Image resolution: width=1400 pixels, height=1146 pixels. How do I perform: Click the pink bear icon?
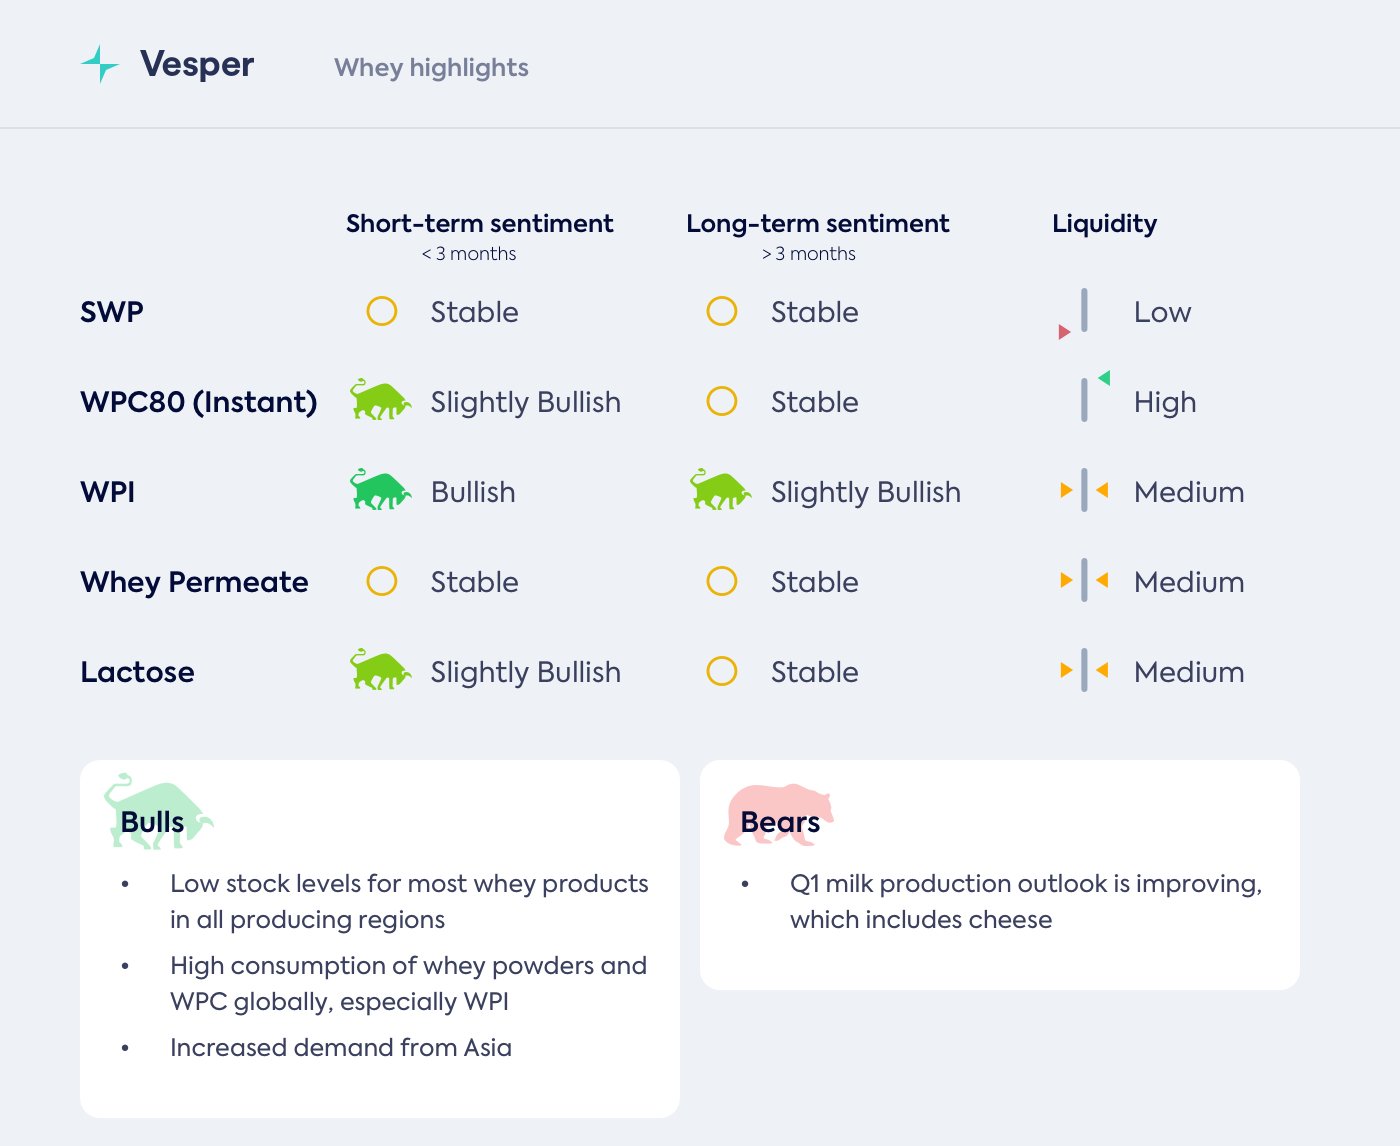pos(779,813)
